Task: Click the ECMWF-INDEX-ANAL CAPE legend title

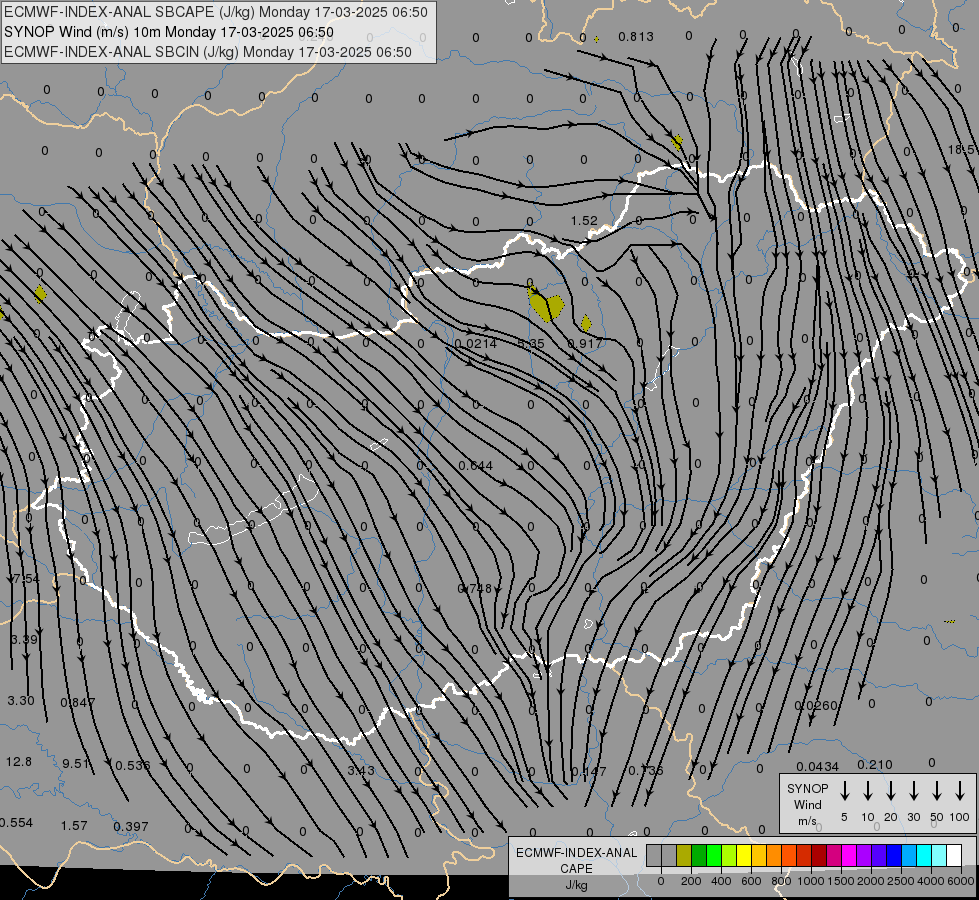Action: pos(576,869)
